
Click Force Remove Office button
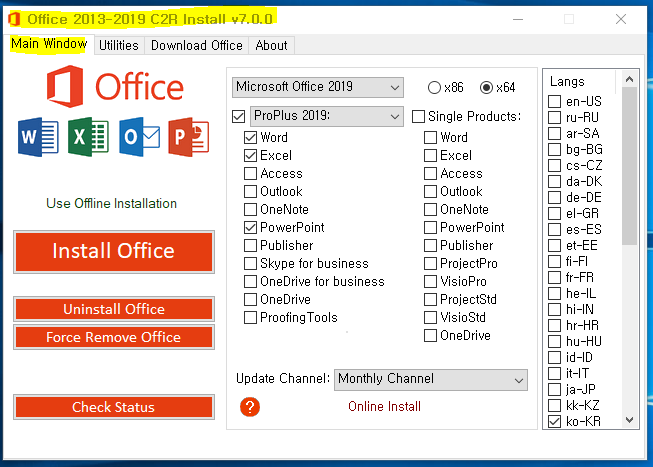[114, 337]
